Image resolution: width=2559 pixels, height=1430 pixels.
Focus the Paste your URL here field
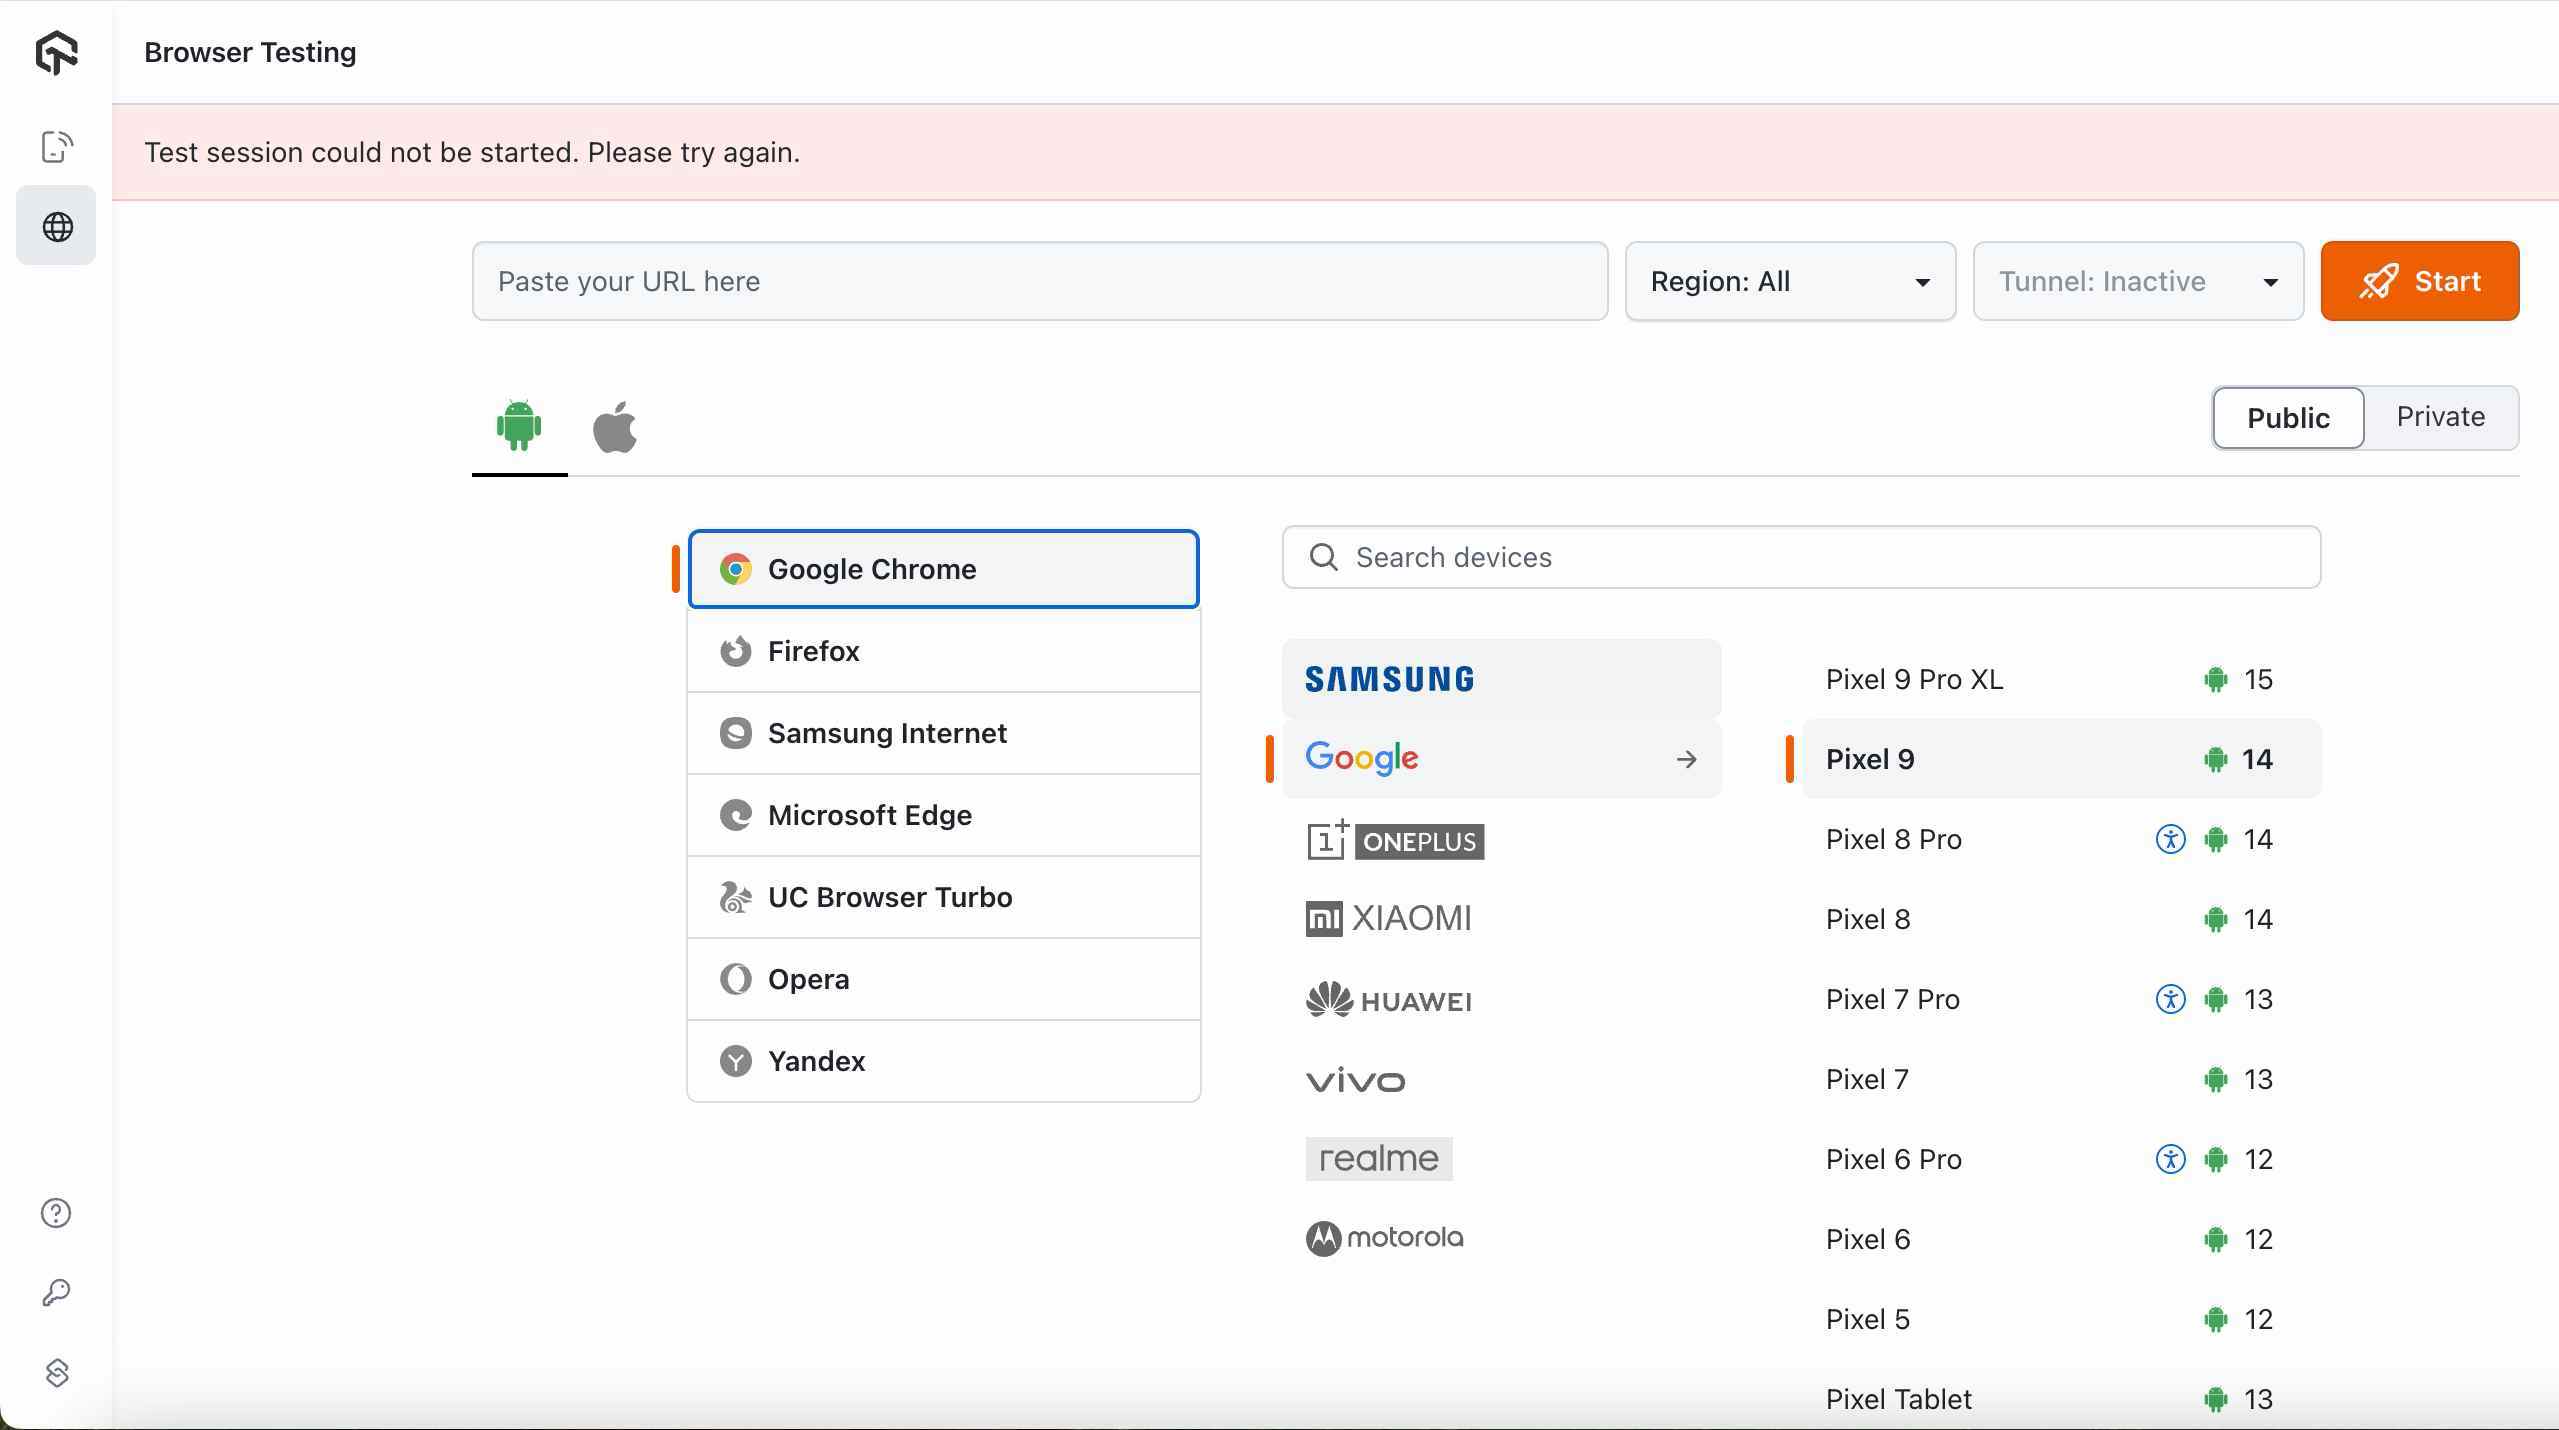pyautogui.click(x=1039, y=281)
